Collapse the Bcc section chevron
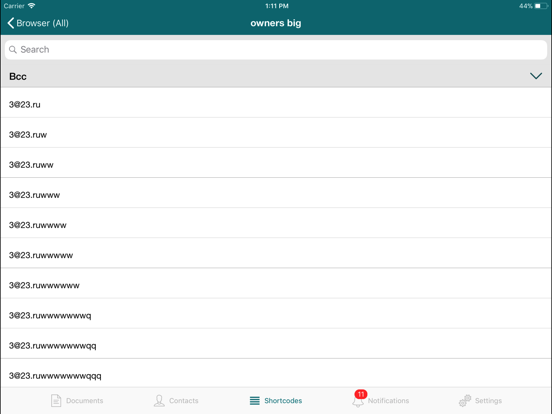This screenshot has width=552, height=414. coord(536,76)
